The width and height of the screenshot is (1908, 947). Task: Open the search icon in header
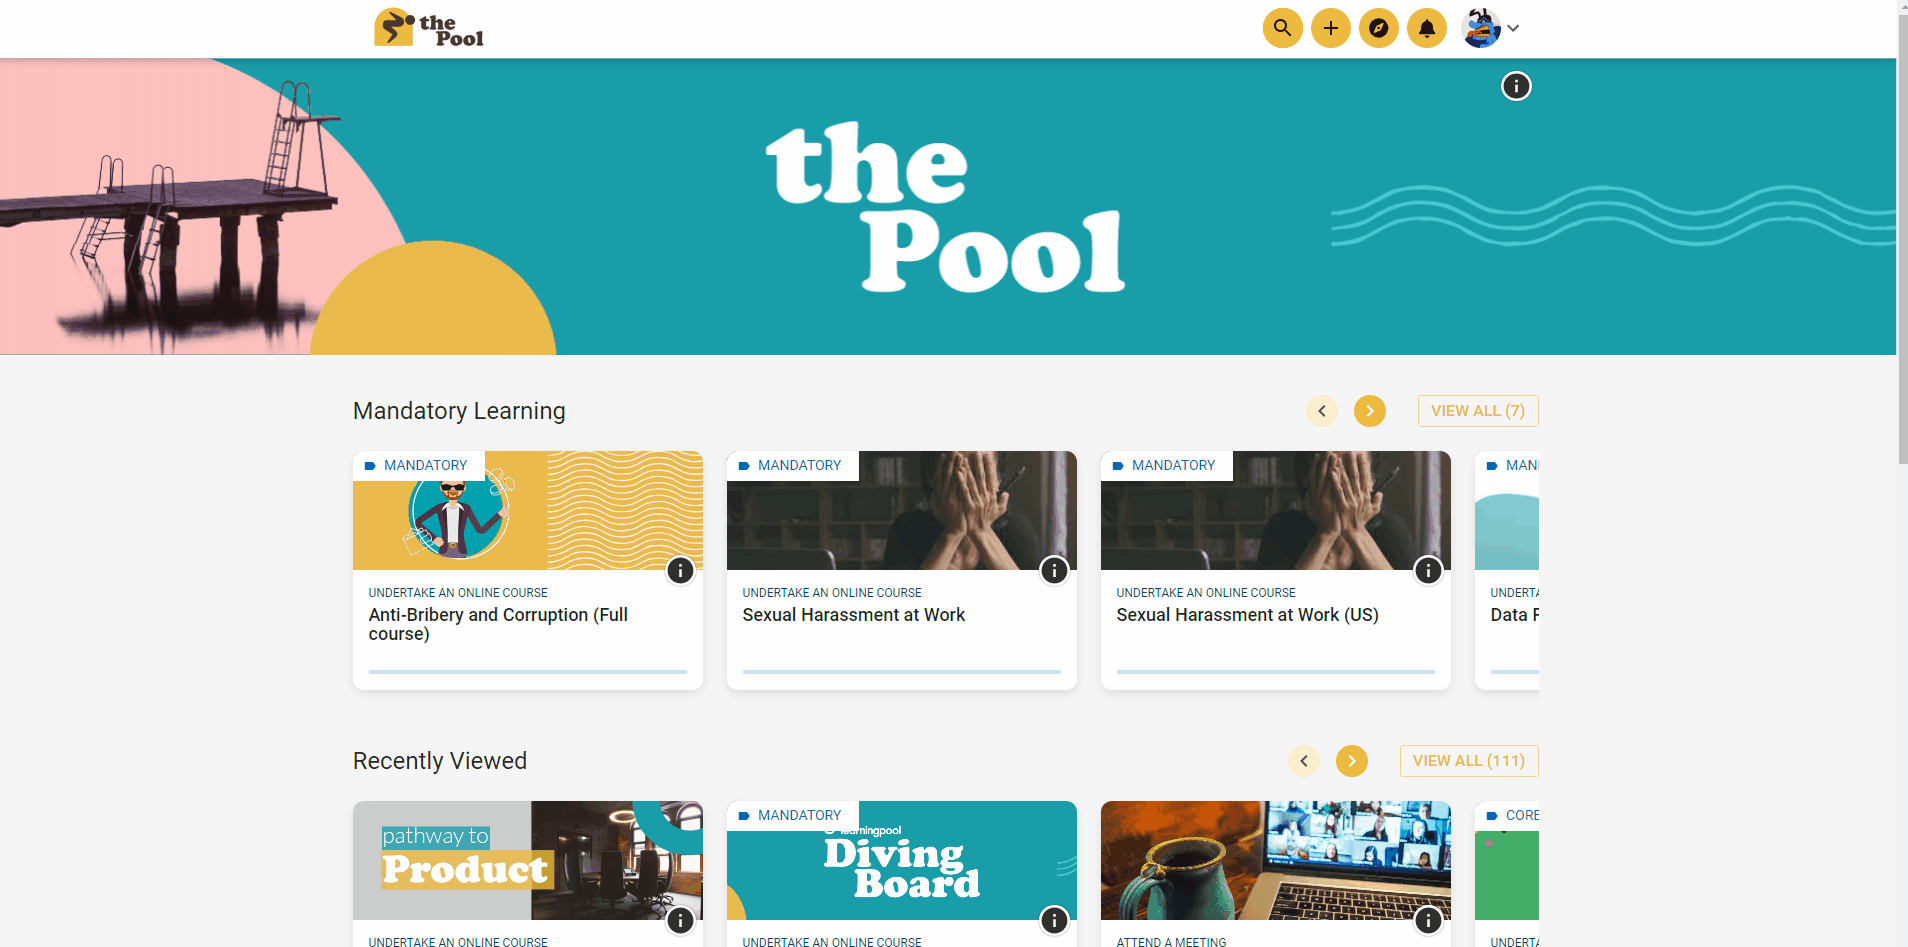tap(1282, 28)
